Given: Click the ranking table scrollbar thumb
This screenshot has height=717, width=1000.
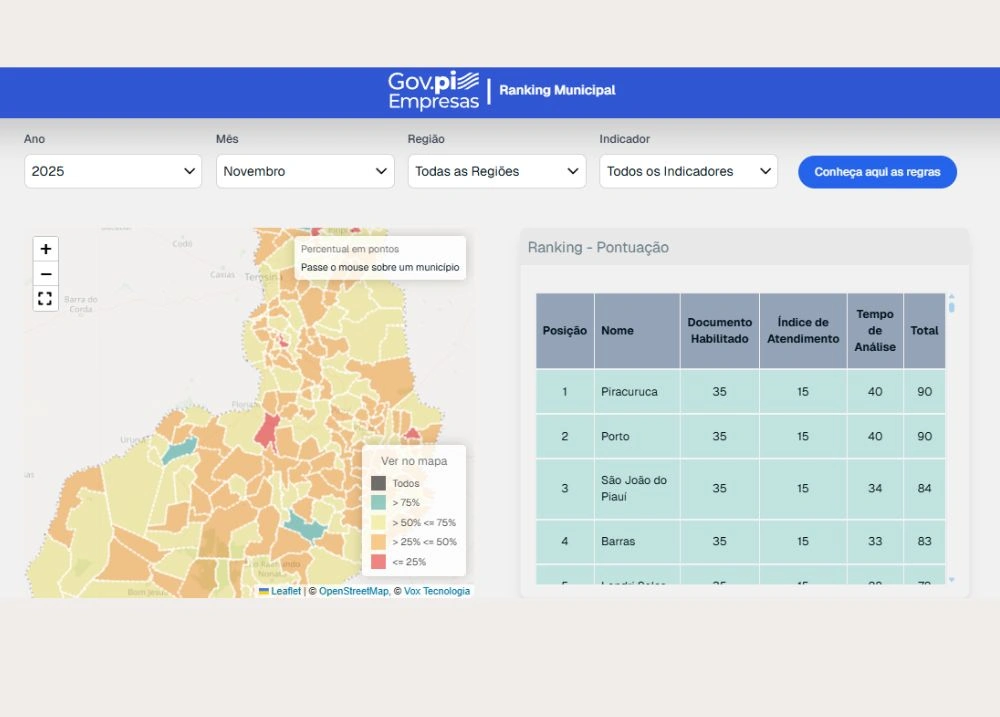Looking at the screenshot, I should [951, 307].
